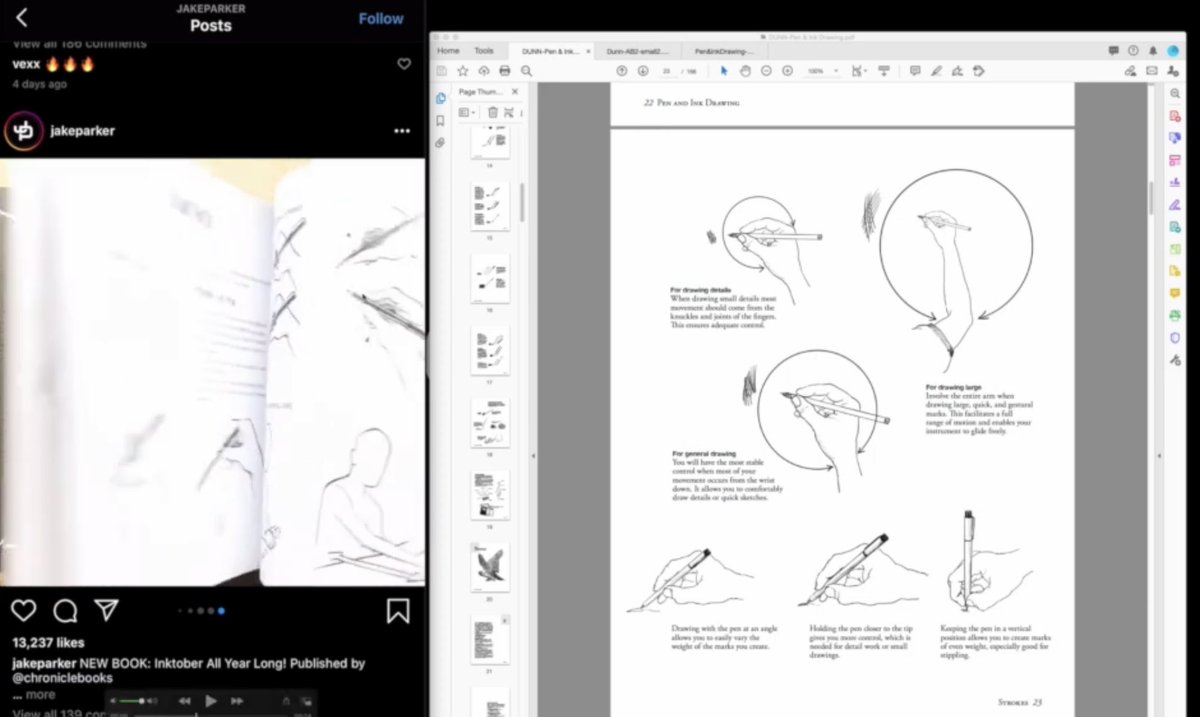Rewind the video in the floating player
This screenshot has height=717, width=1200.
click(185, 701)
